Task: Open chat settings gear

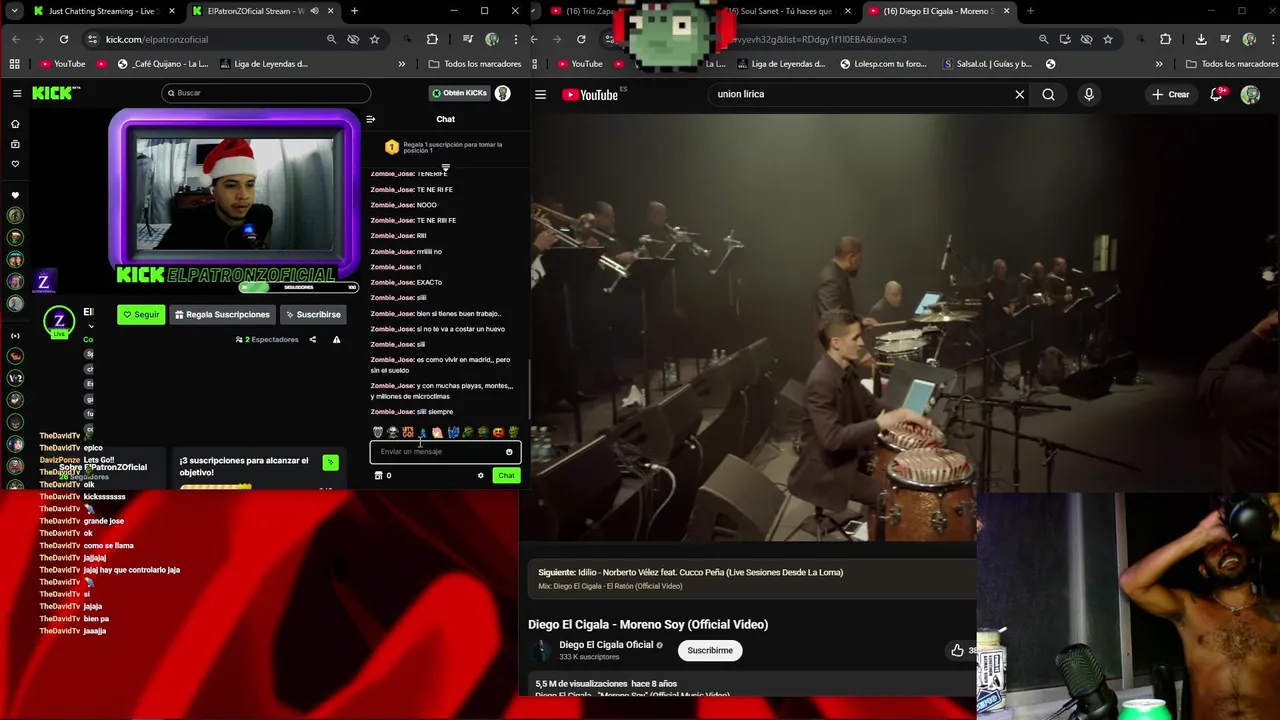Action: tap(480, 475)
